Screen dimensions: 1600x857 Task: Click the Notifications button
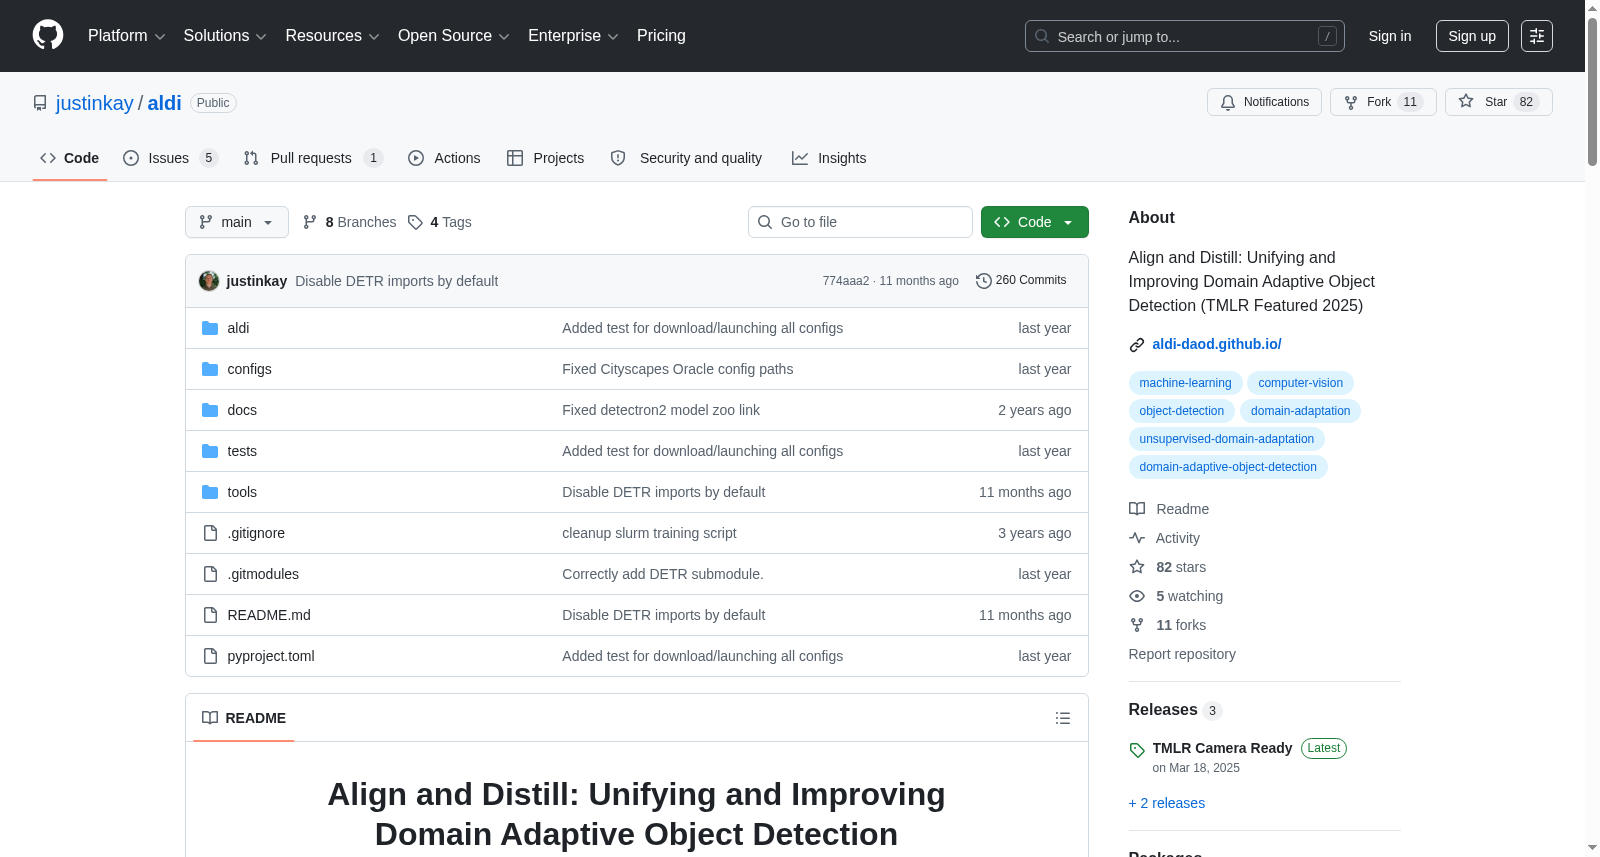[x=1265, y=102]
